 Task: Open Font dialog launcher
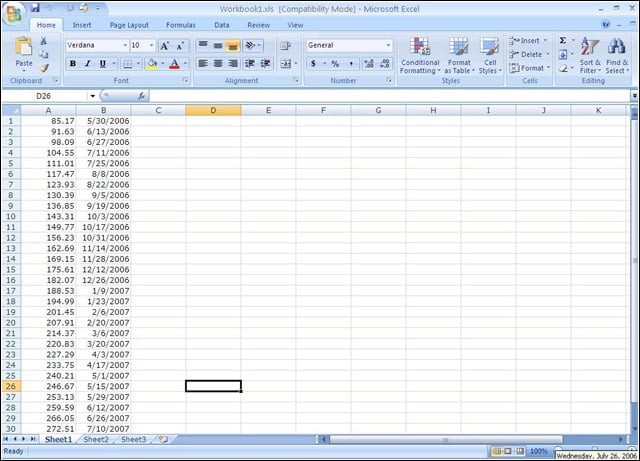pyautogui.click(x=186, y=80)
